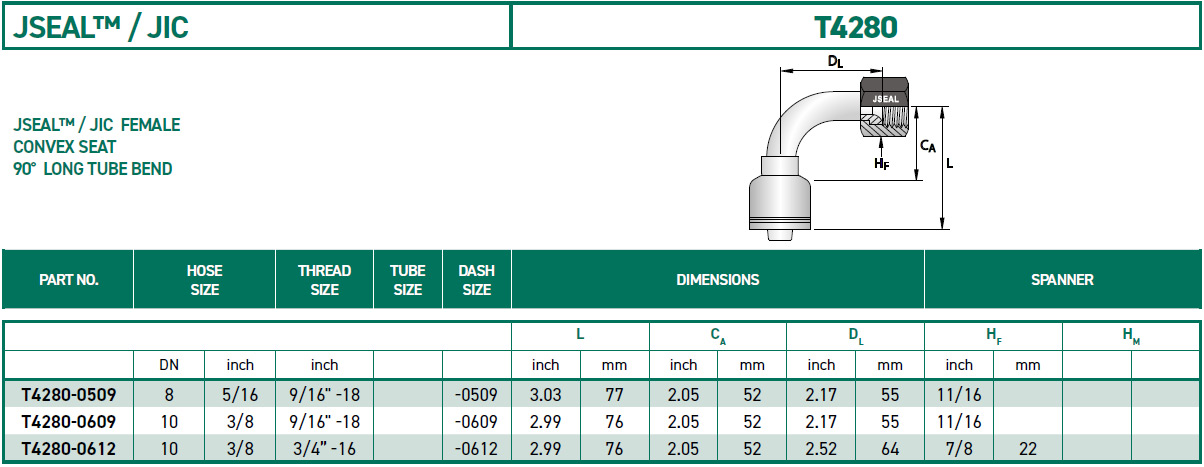Click the HF mm value 22

(x=1028, y=449)
